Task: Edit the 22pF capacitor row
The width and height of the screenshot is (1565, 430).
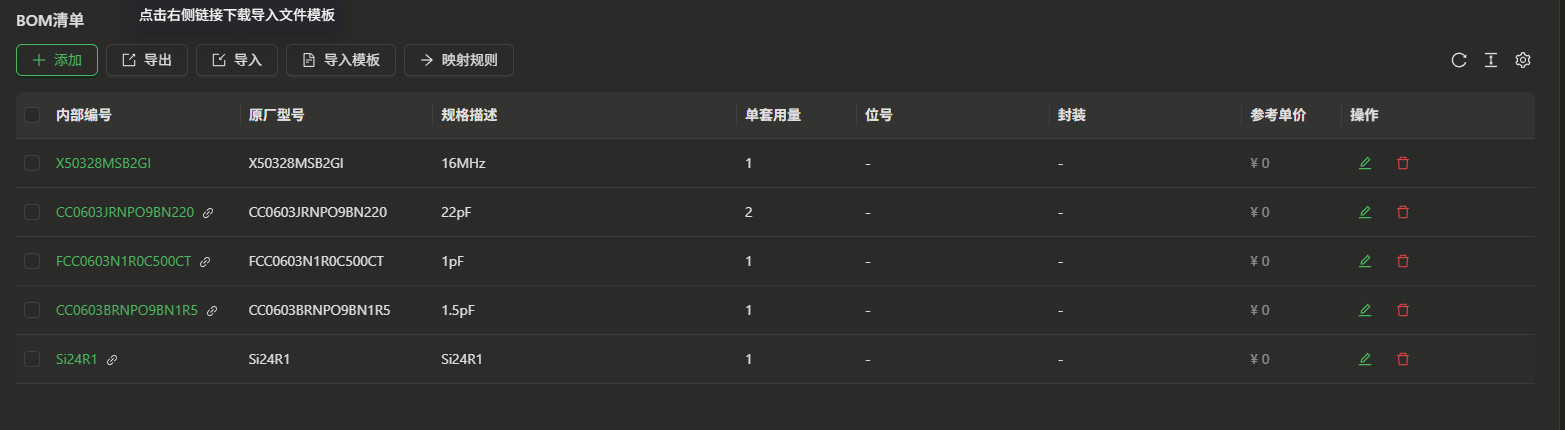Action: [x=1365, y=212]
